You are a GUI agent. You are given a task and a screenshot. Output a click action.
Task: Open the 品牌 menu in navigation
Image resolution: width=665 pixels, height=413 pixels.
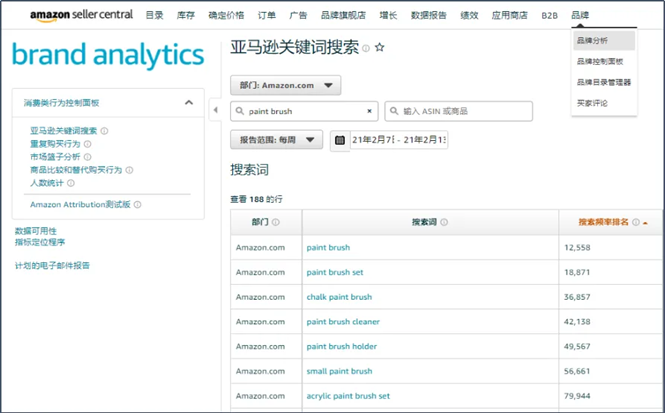click(580, 15)
